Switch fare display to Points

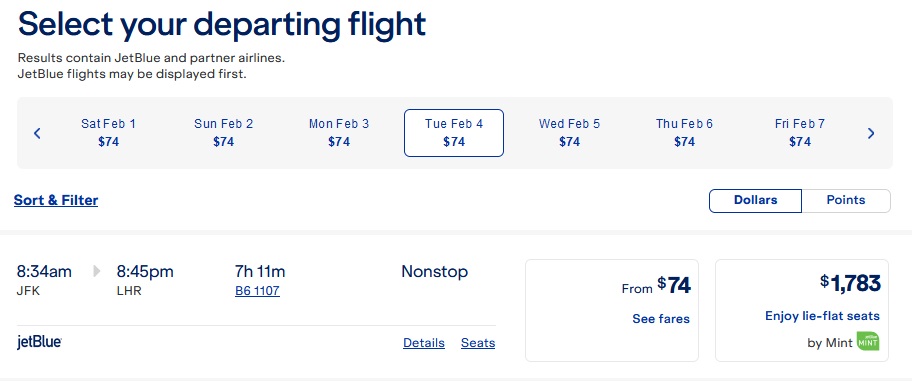tap(846, 200)
